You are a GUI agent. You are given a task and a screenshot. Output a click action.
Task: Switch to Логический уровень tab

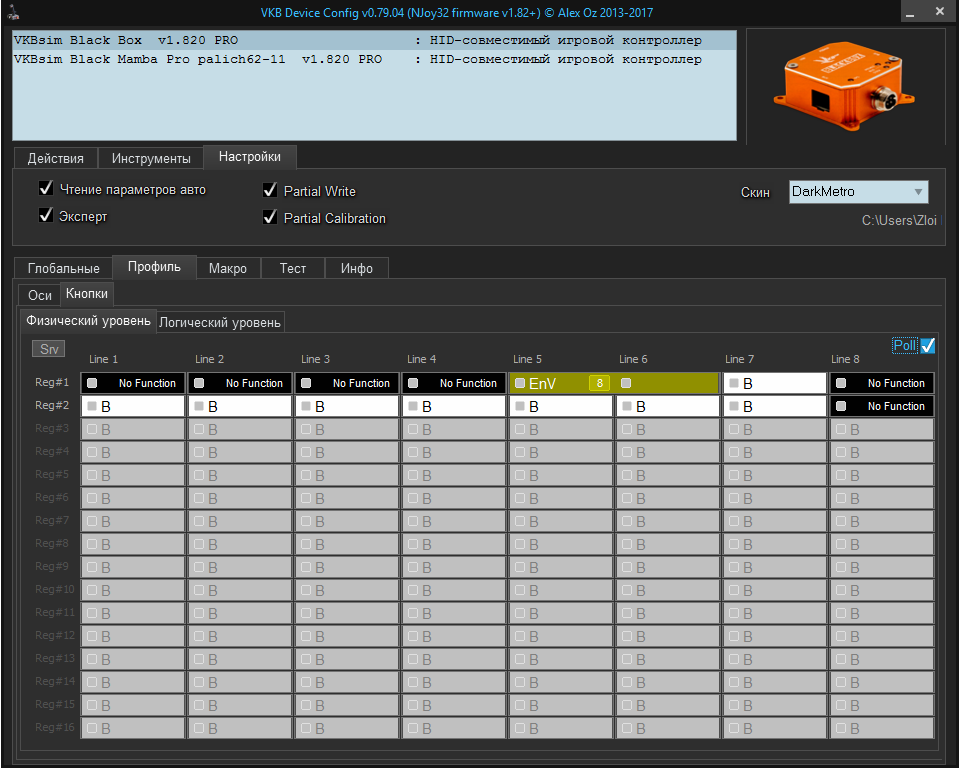click(x=220, y=322)
